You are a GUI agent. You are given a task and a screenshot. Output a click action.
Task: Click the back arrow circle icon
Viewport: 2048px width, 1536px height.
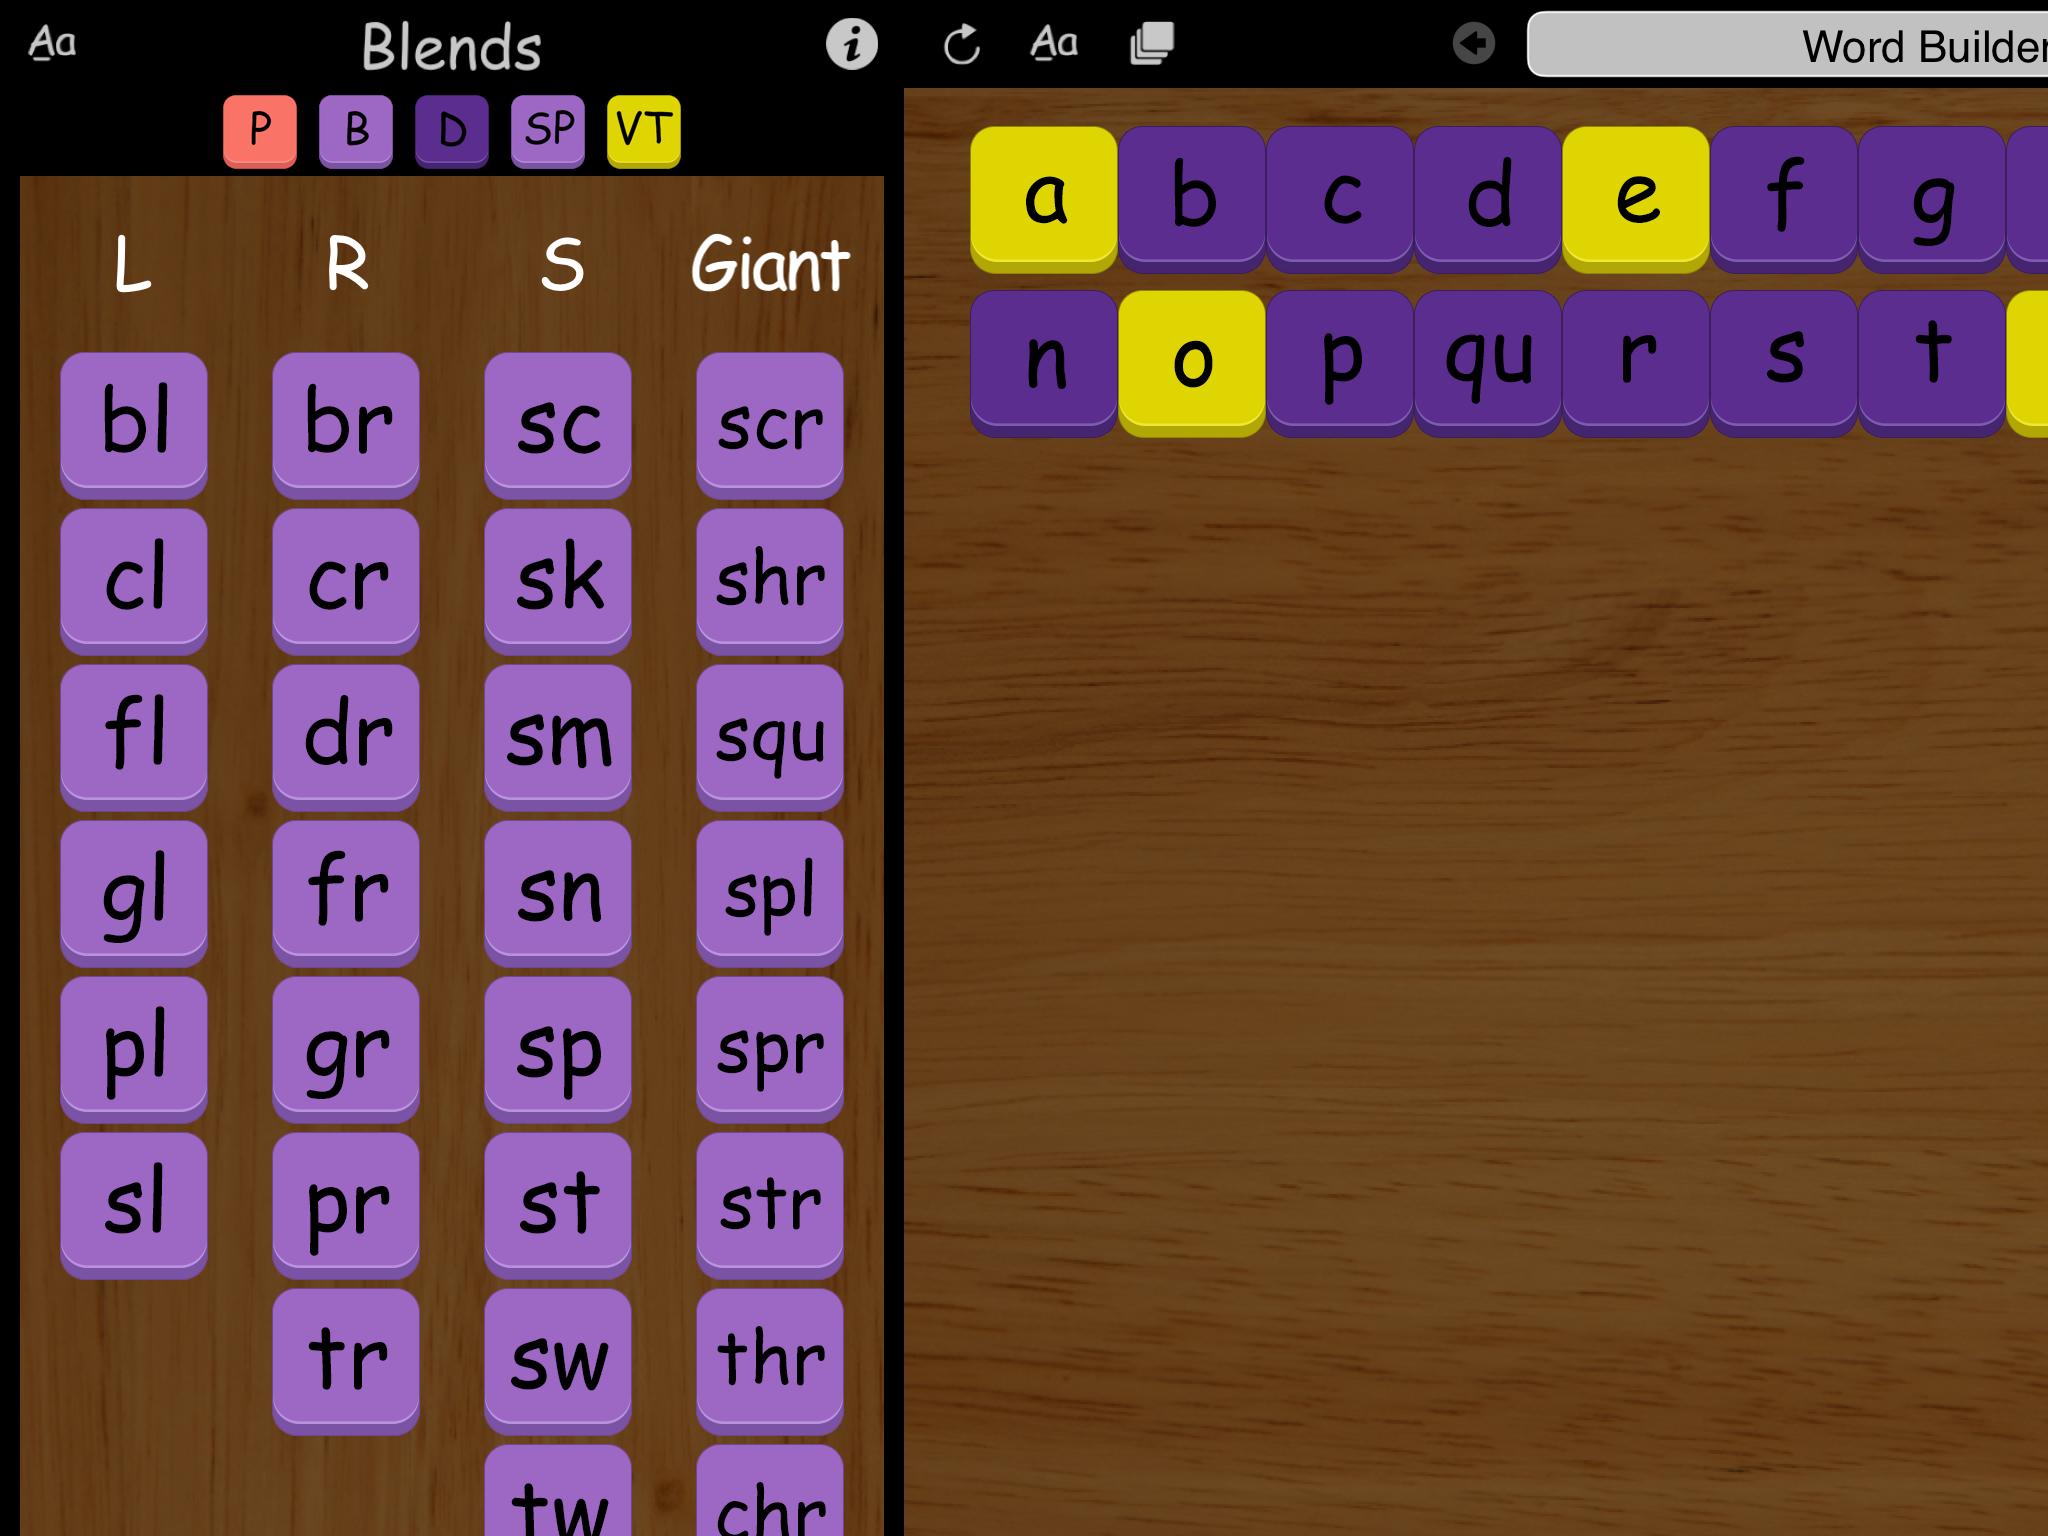1473,44
